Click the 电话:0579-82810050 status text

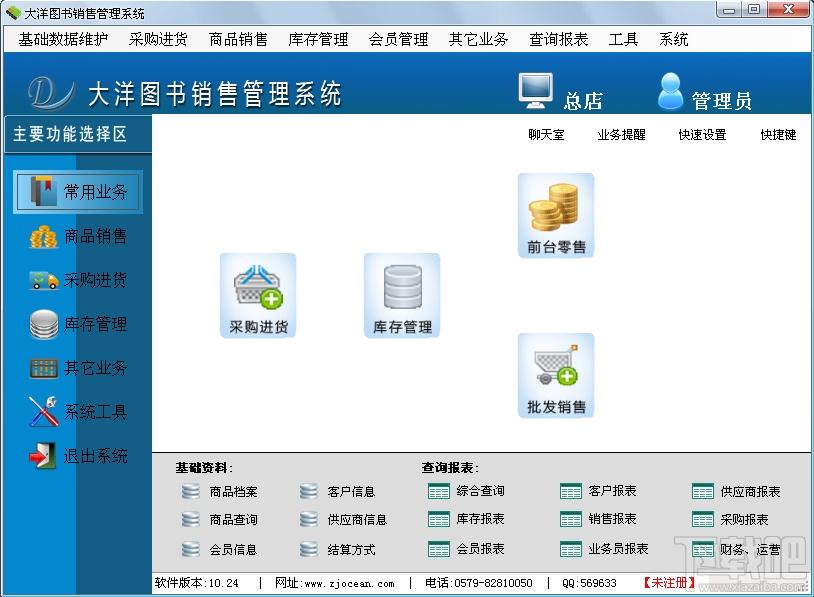click(479, 583)
